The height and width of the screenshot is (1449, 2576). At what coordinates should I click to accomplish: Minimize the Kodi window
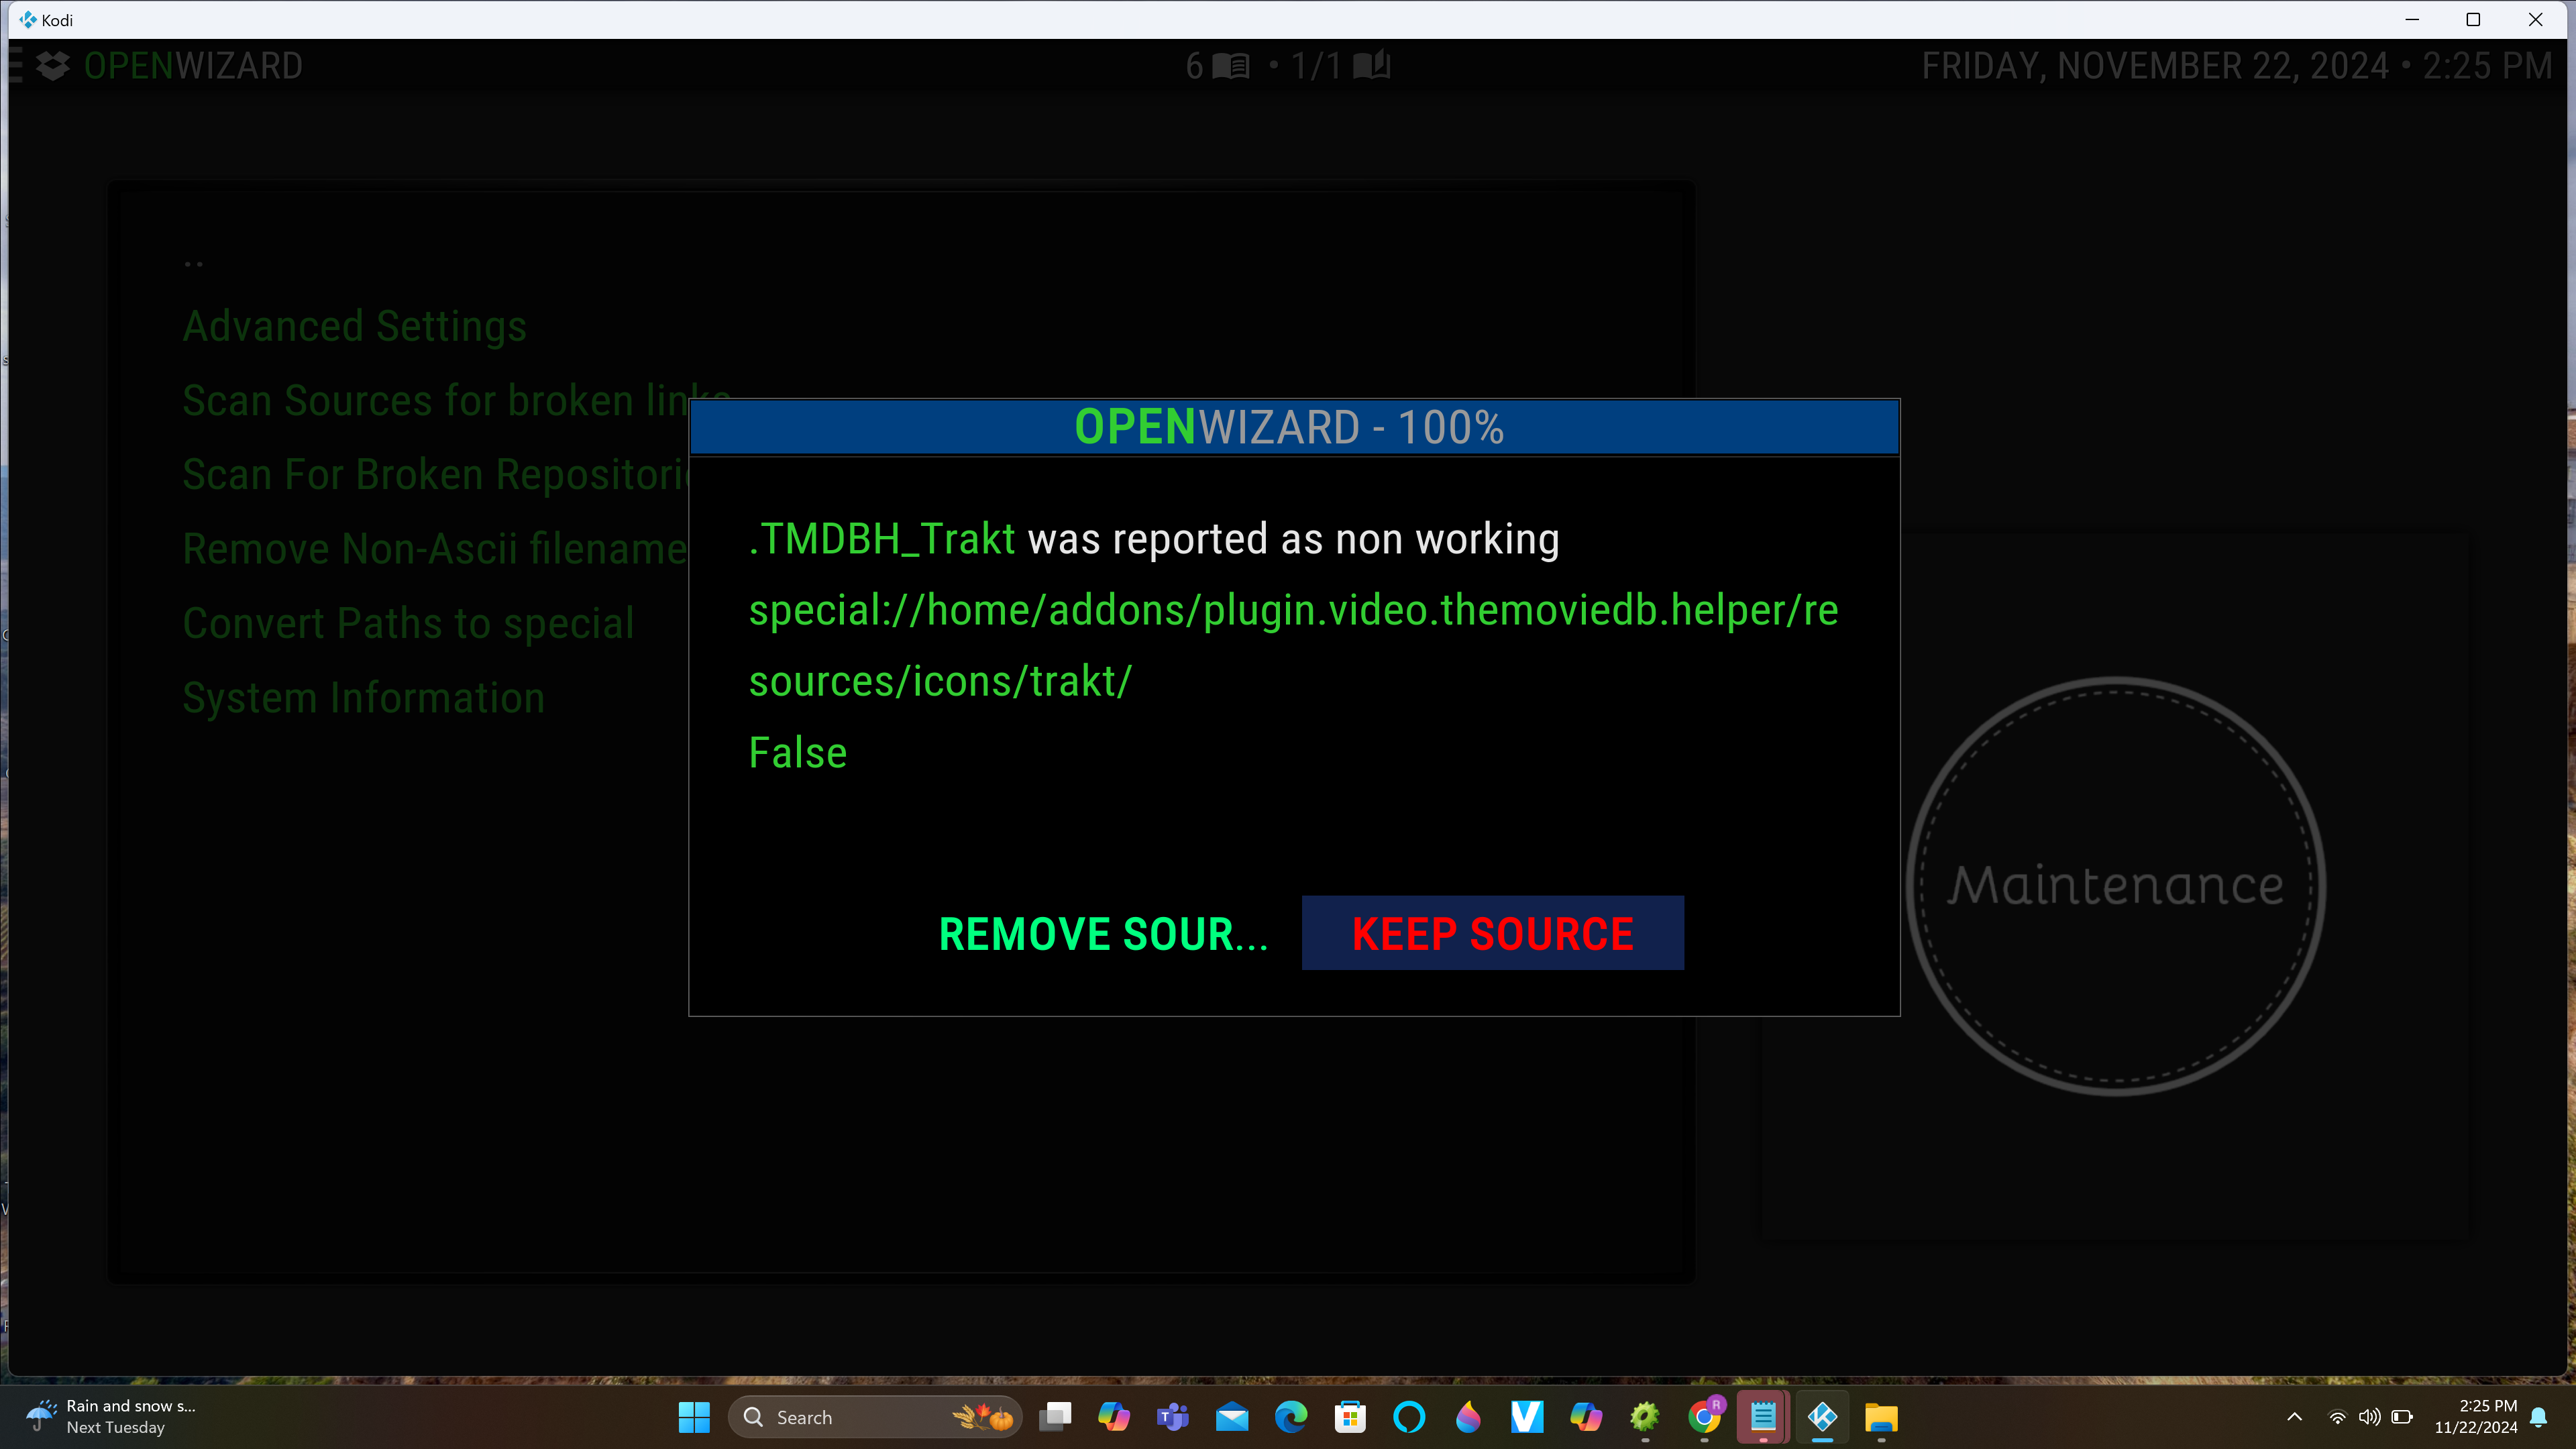click(2412, 19)
